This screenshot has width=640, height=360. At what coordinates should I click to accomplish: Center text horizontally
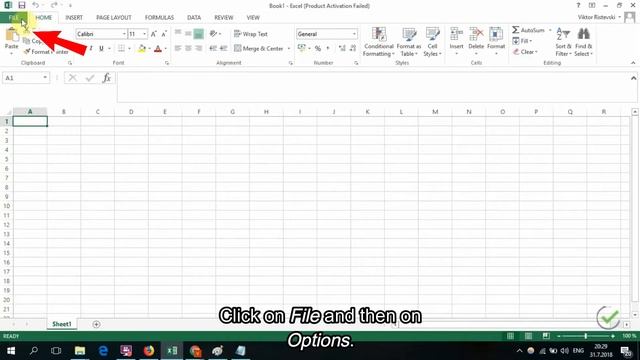[x=188, y=49]
